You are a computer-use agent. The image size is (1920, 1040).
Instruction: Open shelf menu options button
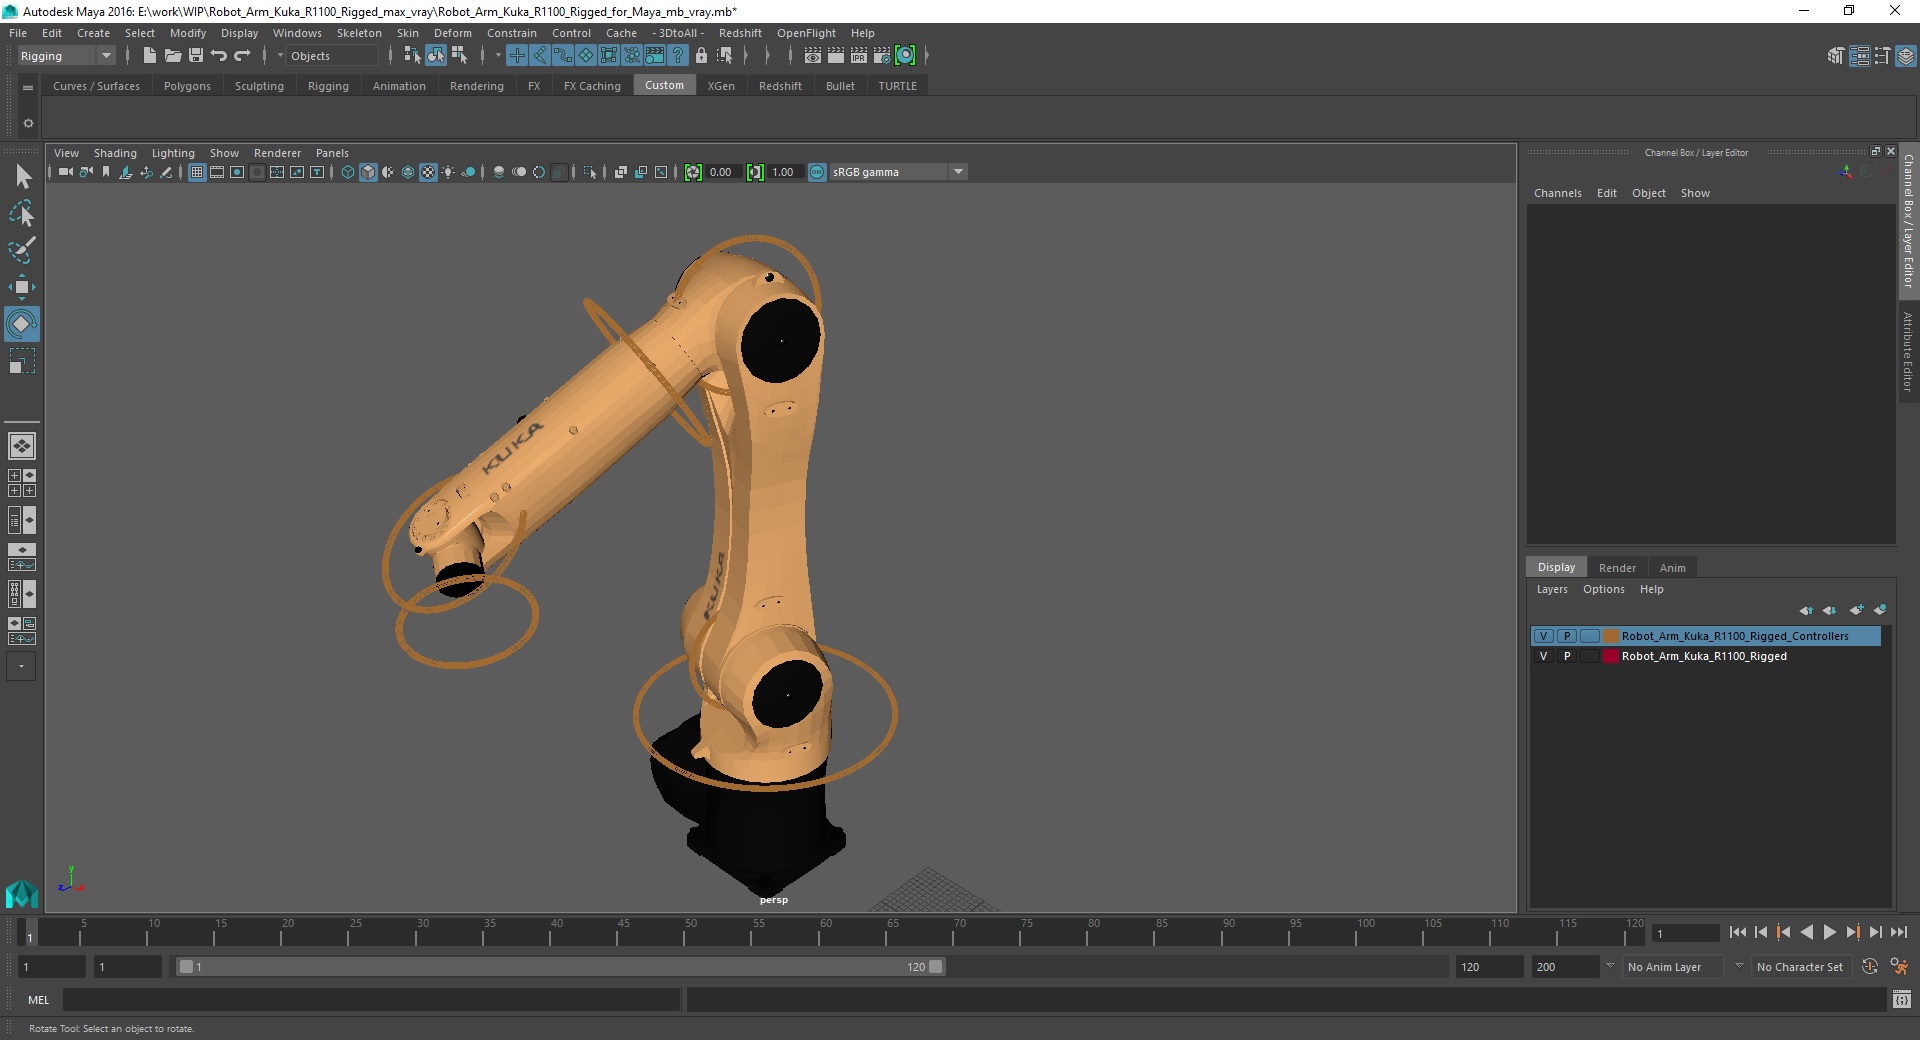pyautogui.click(x=28, y=88)
